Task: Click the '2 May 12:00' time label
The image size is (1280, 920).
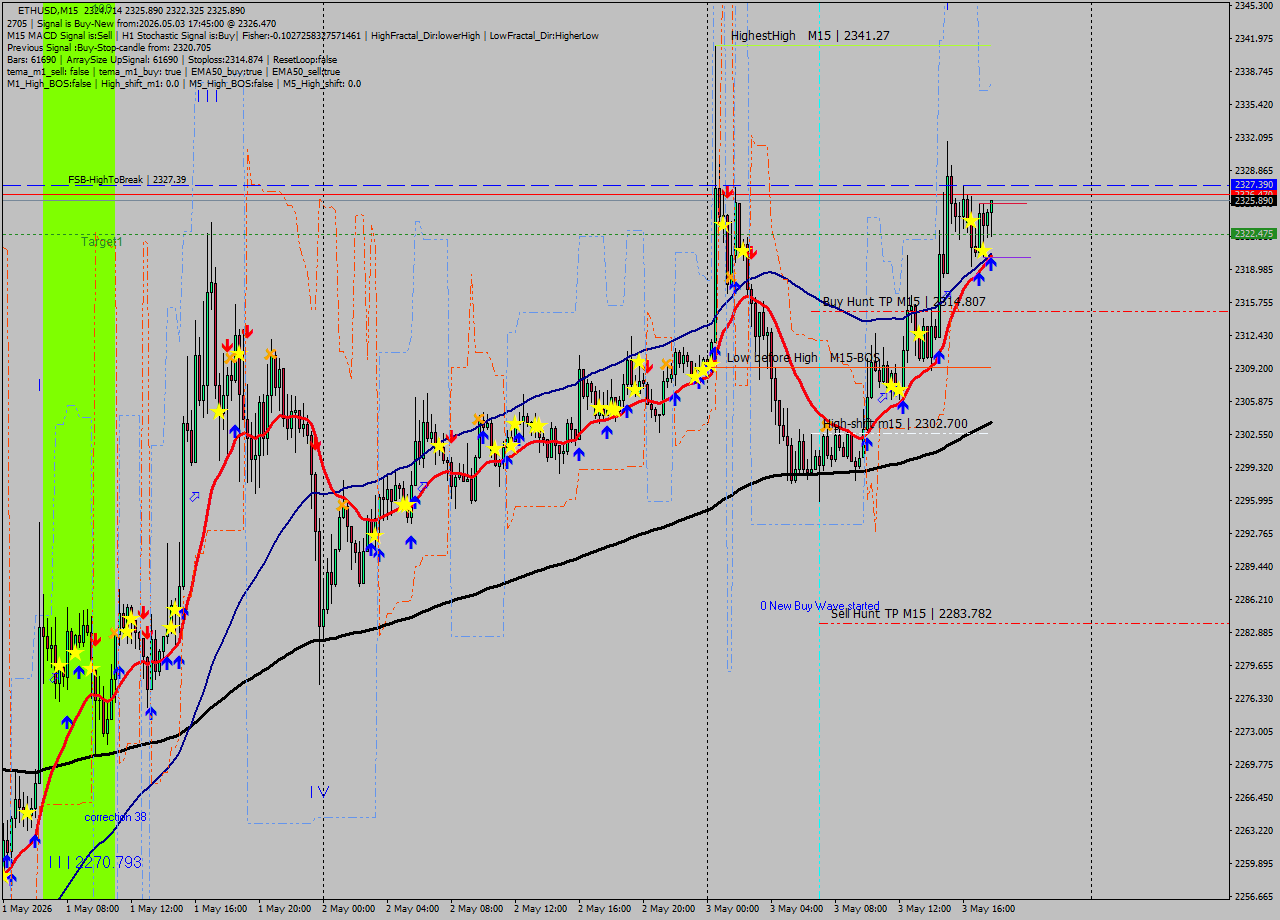Action: [540, 909]
